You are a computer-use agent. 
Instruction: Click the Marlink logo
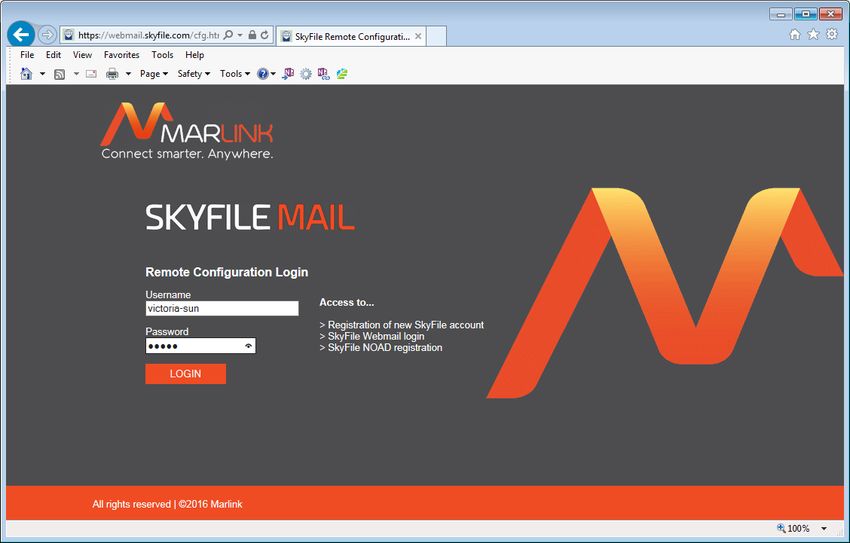point(186,131)
